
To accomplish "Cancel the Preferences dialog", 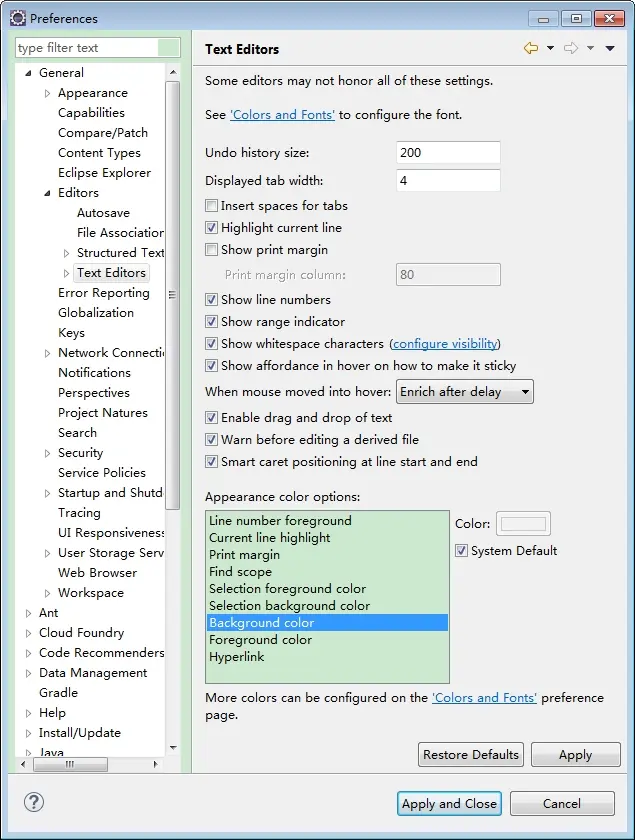I will click(x=562, y=804).
